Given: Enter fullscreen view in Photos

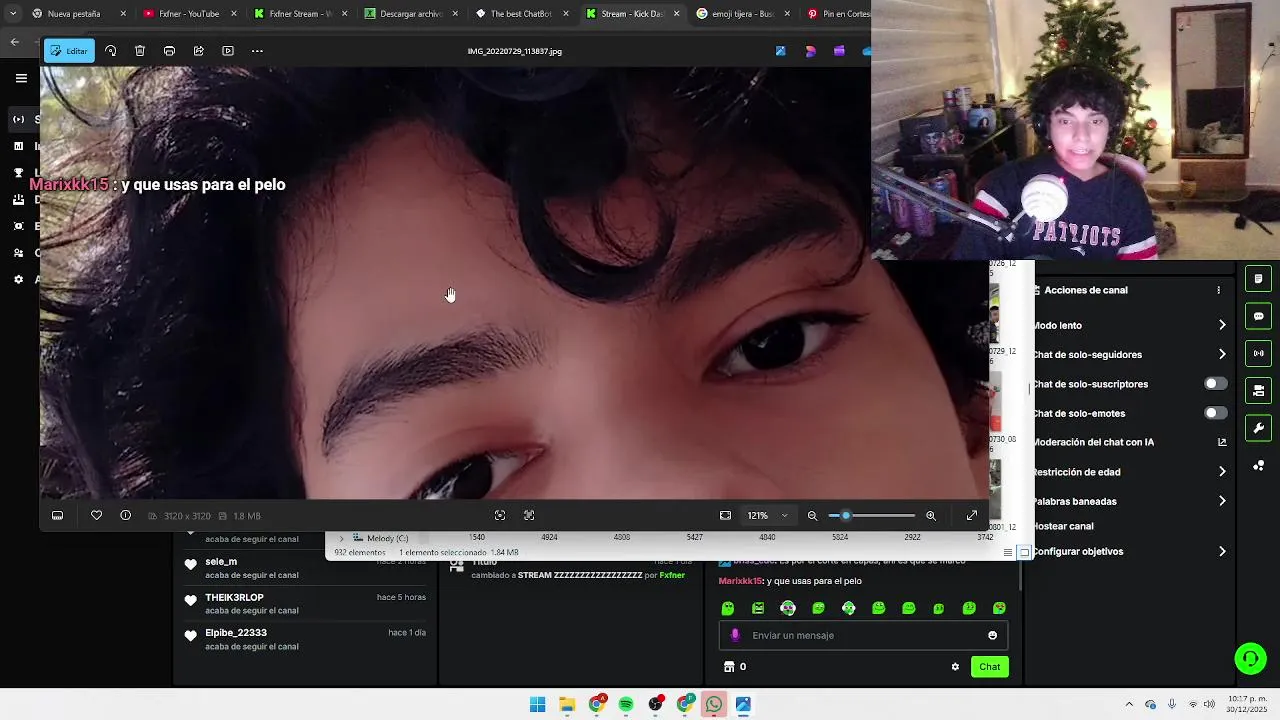Looking at the screenshot, I should [x=971, y=516].
